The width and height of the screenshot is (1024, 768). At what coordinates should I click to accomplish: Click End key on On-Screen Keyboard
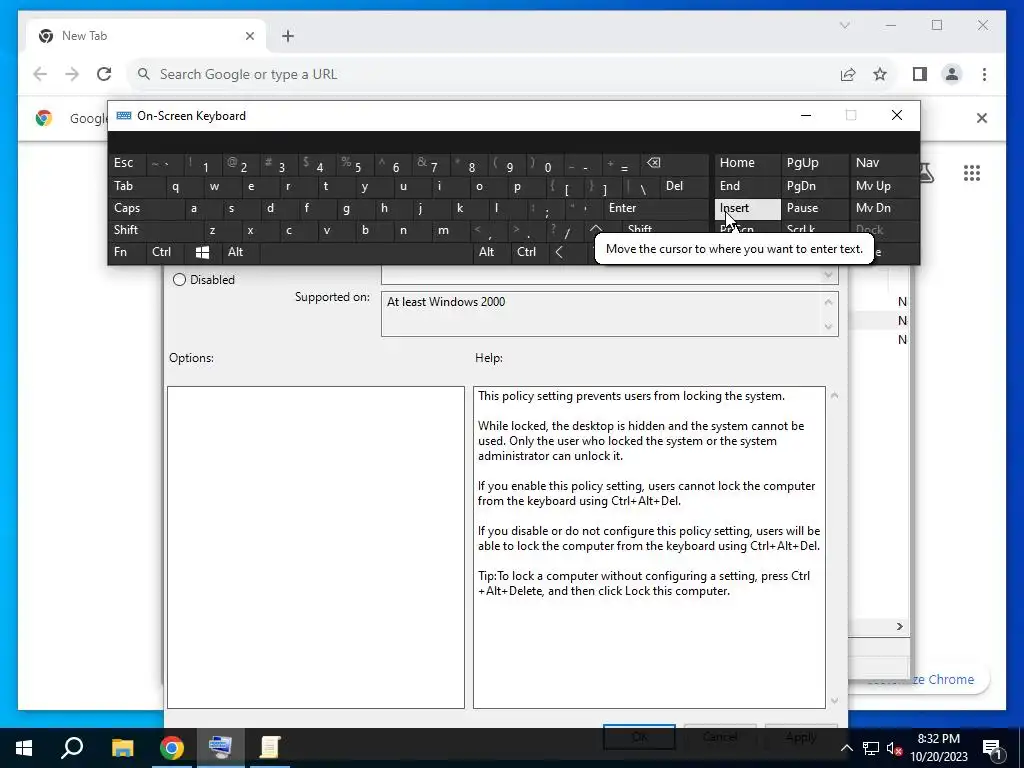748,186
